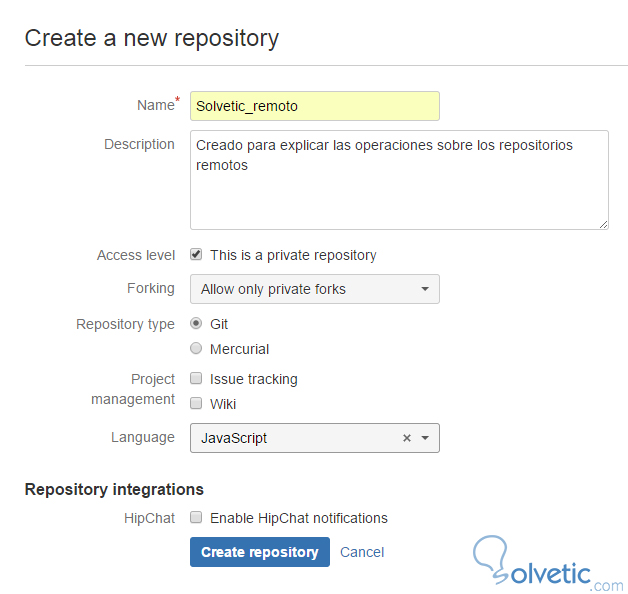Click the Description field label
628x594 pixels.
click(139, 144)
